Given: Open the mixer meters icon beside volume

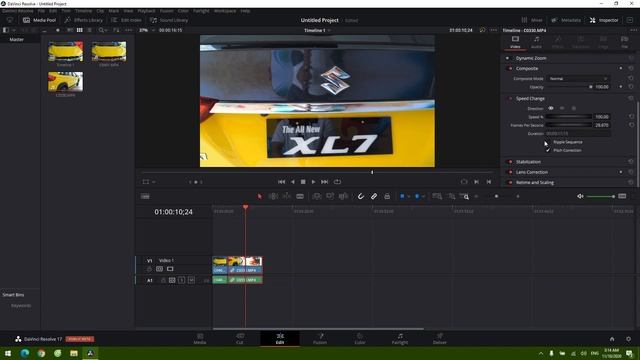Looking at the screenshot, I should 622,196.
